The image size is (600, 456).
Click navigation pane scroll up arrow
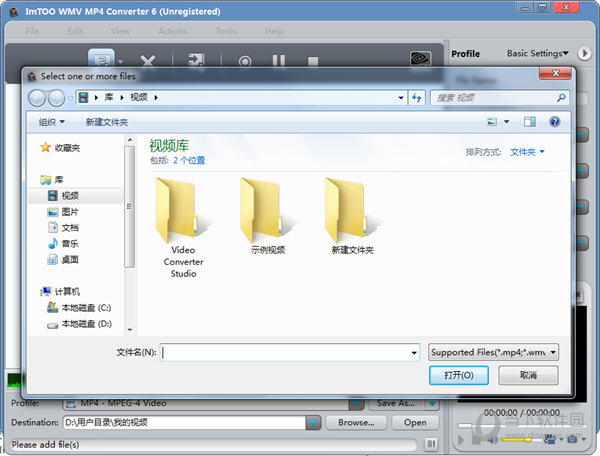tap(130, 140)
